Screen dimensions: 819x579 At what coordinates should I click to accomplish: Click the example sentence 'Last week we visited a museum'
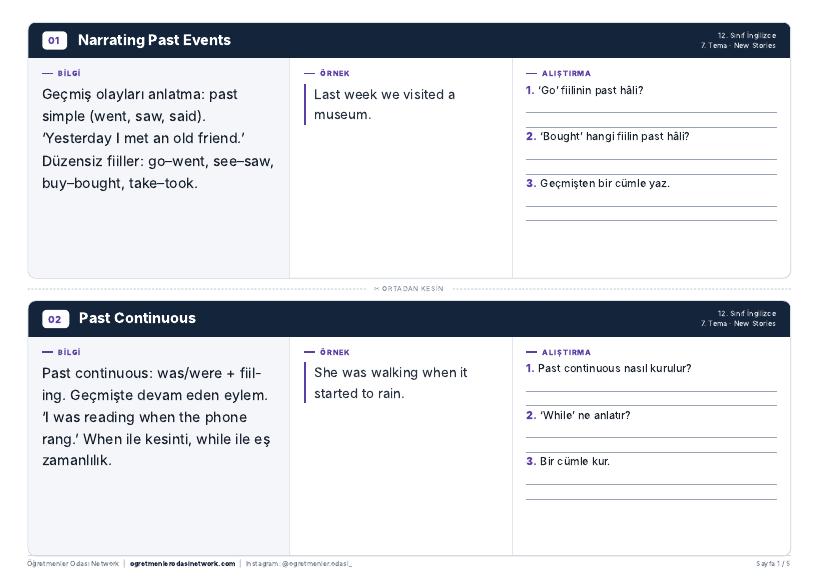pyautogui.click(x=384, y=104)
